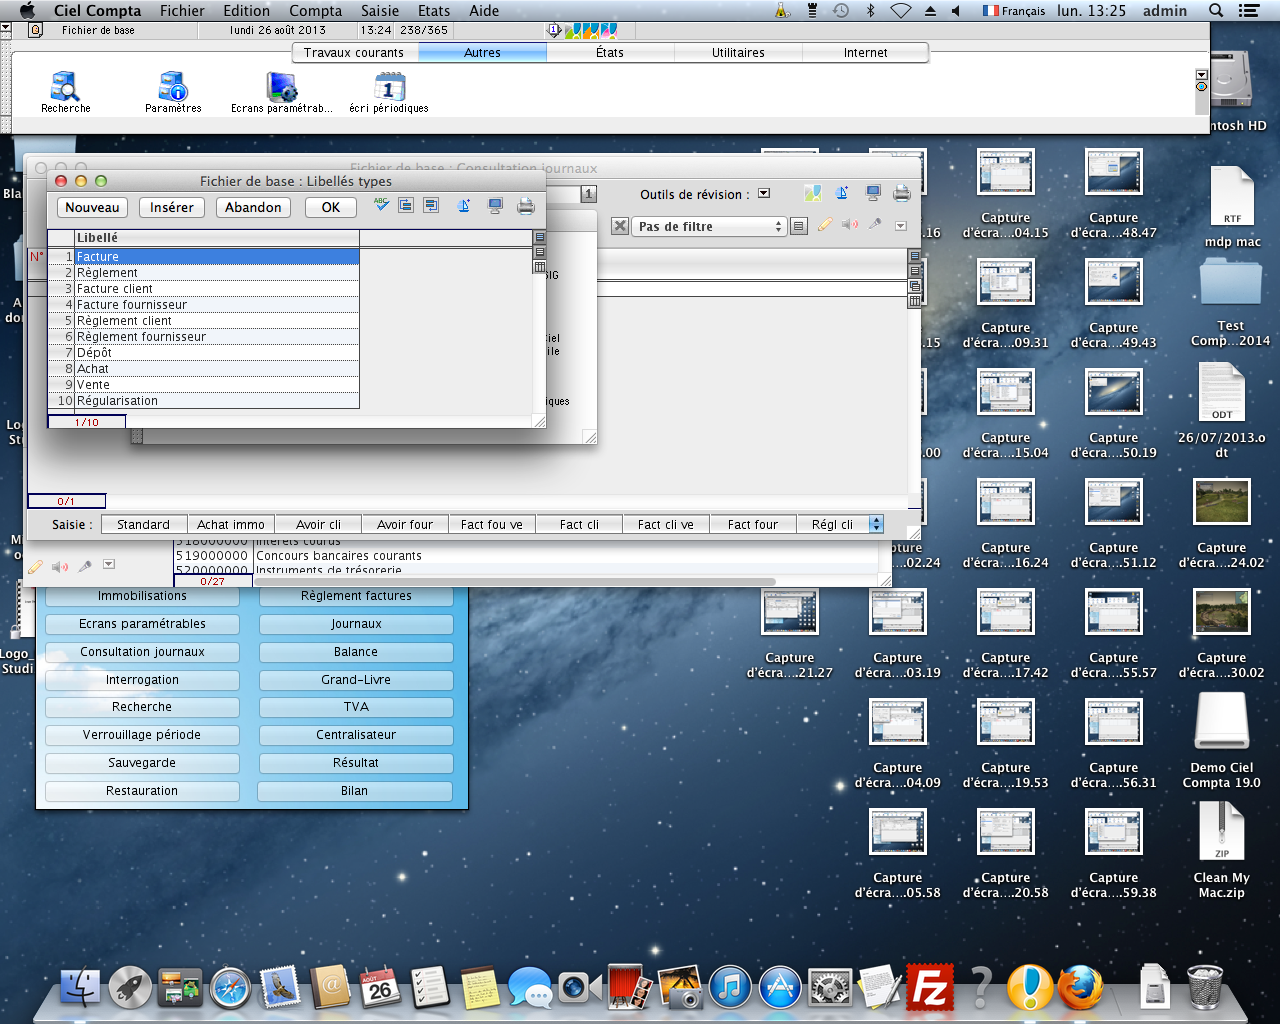Open Finder from the Dock

point(80,988)
